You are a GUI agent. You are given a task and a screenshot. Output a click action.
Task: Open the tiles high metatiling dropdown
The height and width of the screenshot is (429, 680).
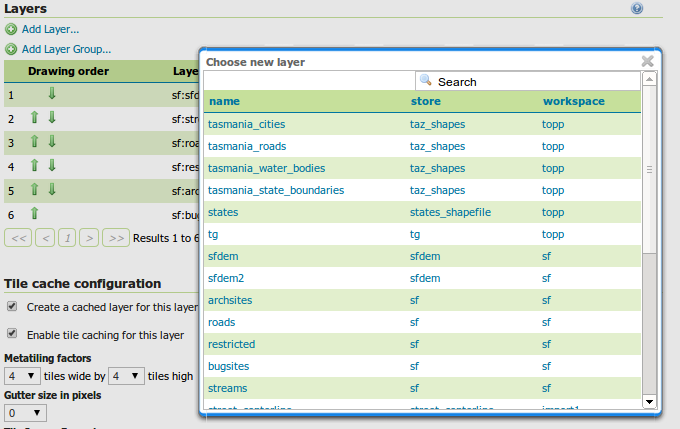point(126,376)
